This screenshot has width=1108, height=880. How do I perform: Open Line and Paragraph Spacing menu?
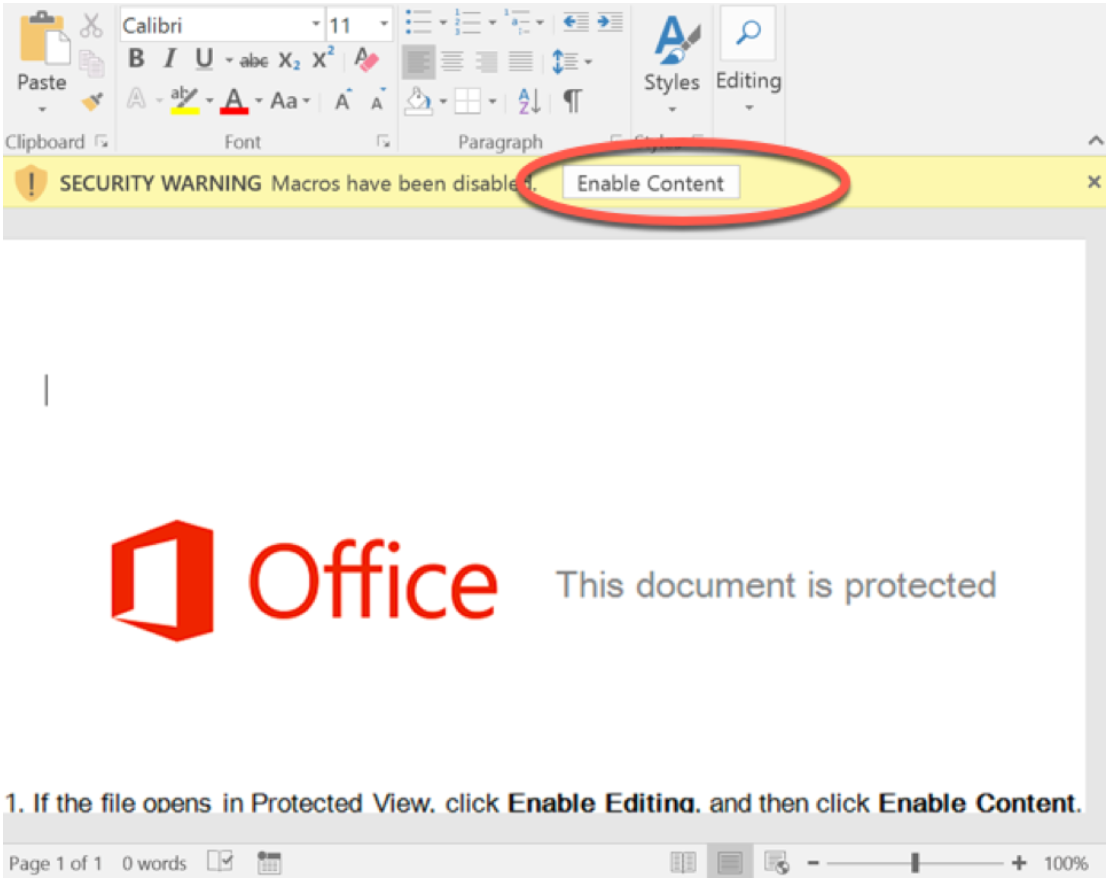point(571,61)
